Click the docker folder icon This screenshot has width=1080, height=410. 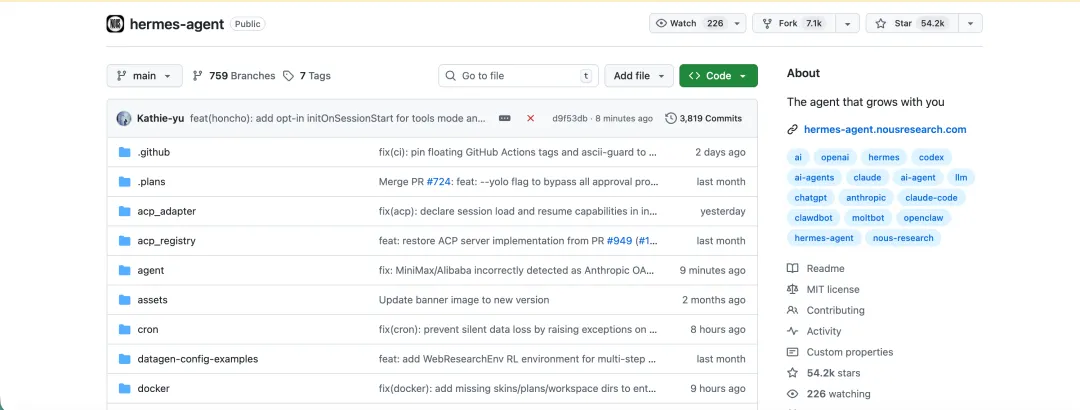(x=125, y=389)
